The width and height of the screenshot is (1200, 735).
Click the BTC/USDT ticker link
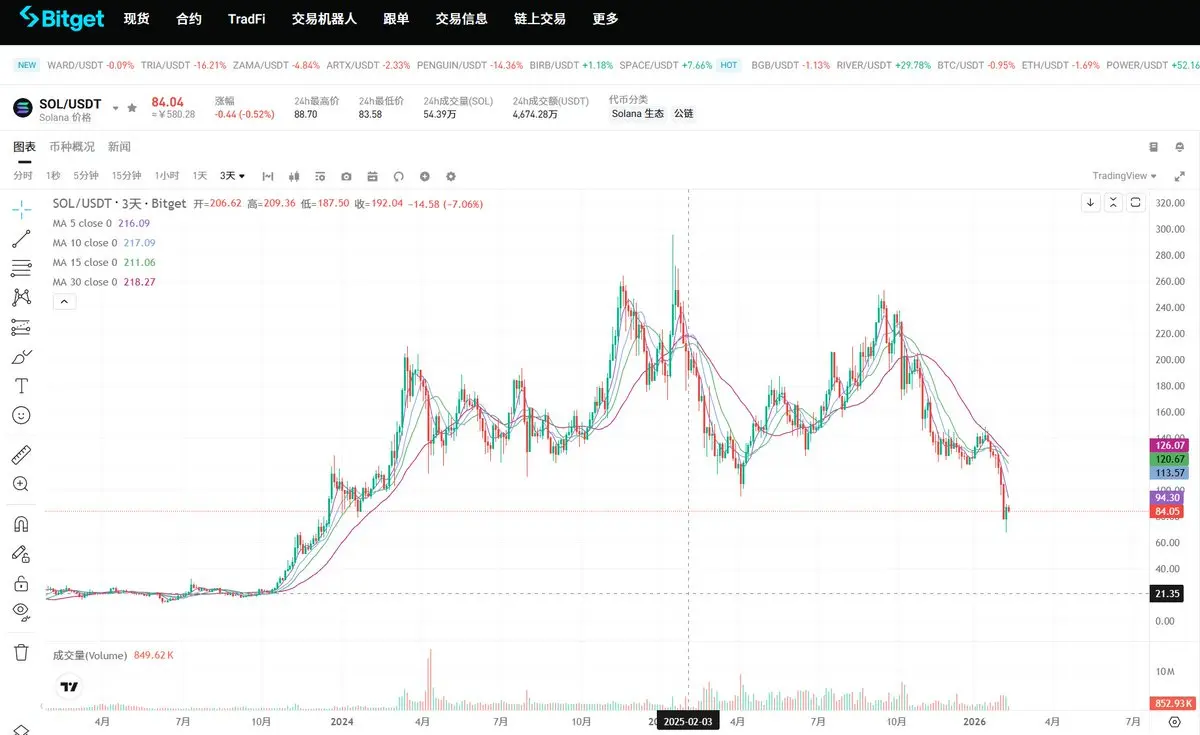point(976,65)
